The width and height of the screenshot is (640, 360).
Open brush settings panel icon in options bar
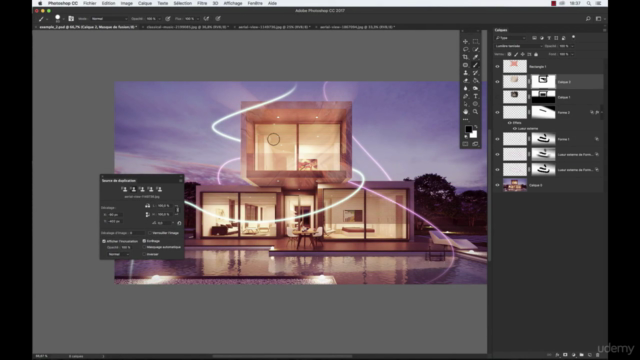[71, 18]
